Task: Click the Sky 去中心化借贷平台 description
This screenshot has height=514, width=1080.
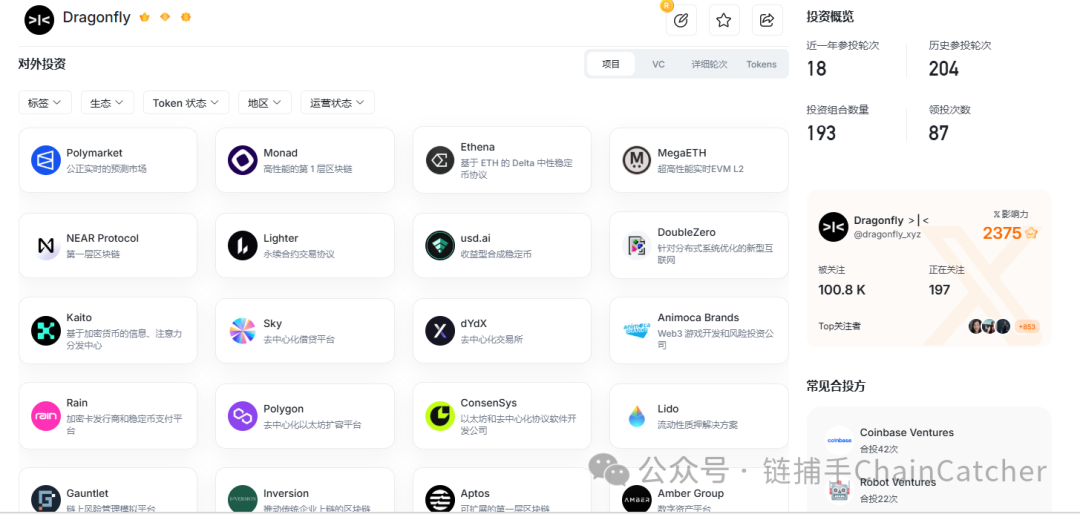Action: pyautogui.click(x=299, y=339)
